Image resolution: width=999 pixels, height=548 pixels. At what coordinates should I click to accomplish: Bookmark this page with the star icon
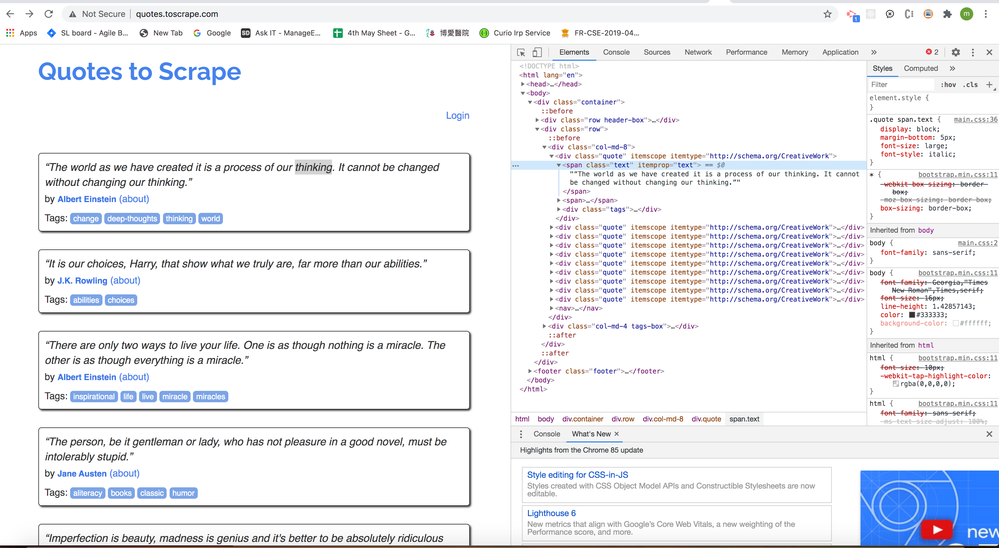point(828,14)
